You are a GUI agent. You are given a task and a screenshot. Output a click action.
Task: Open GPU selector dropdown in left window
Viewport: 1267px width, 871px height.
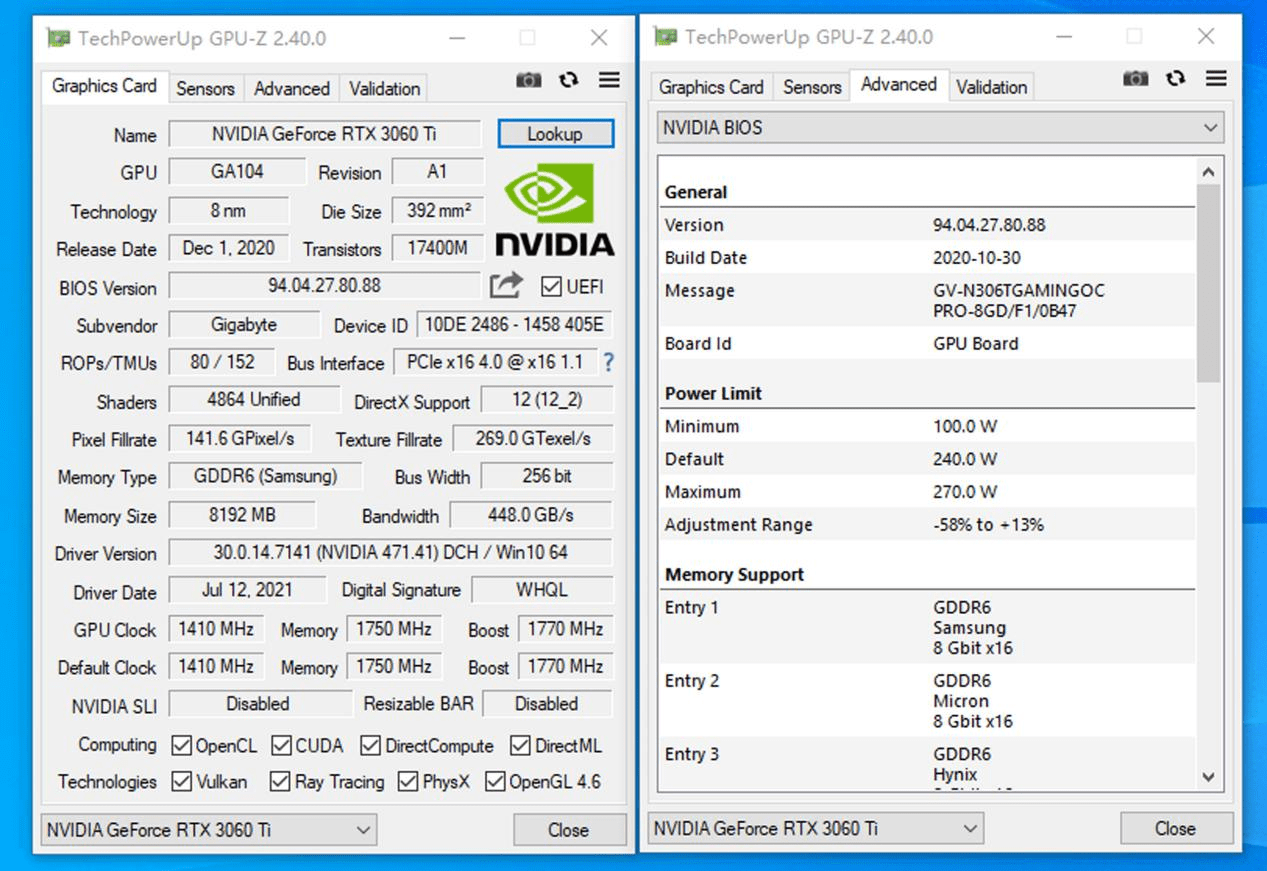tap(209, 830)
